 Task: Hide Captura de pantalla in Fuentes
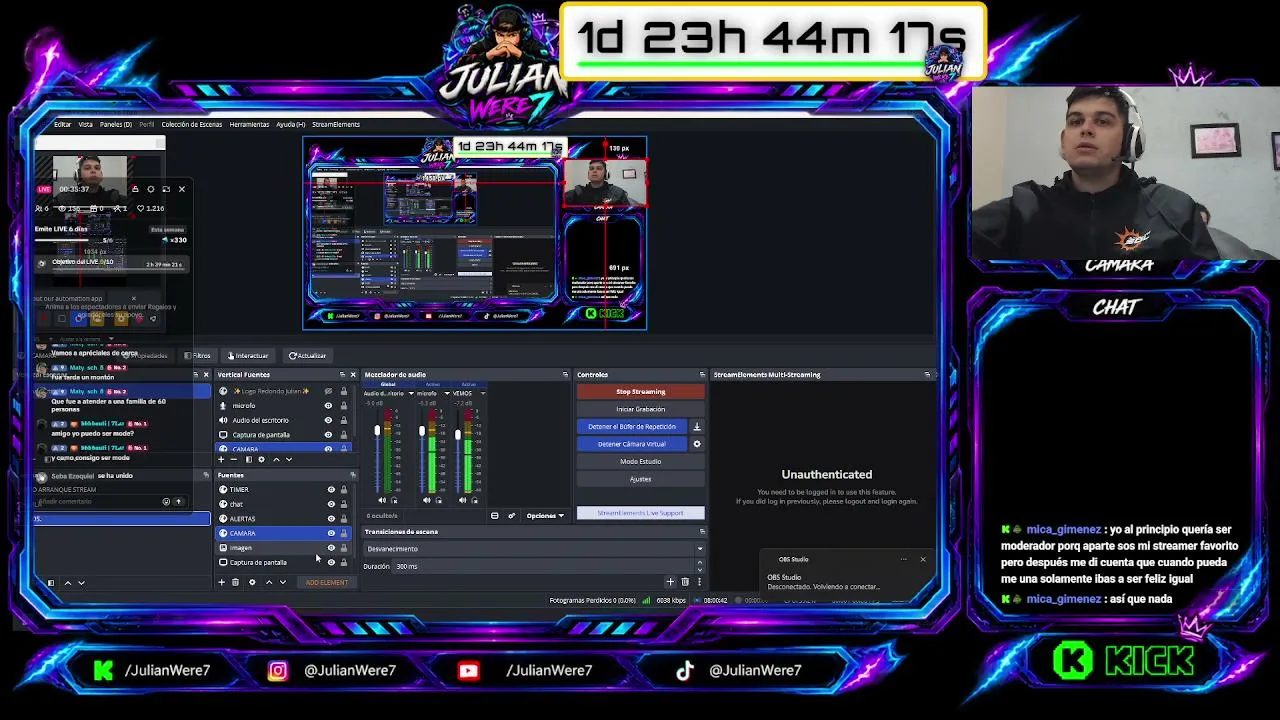tap(331, 562)
